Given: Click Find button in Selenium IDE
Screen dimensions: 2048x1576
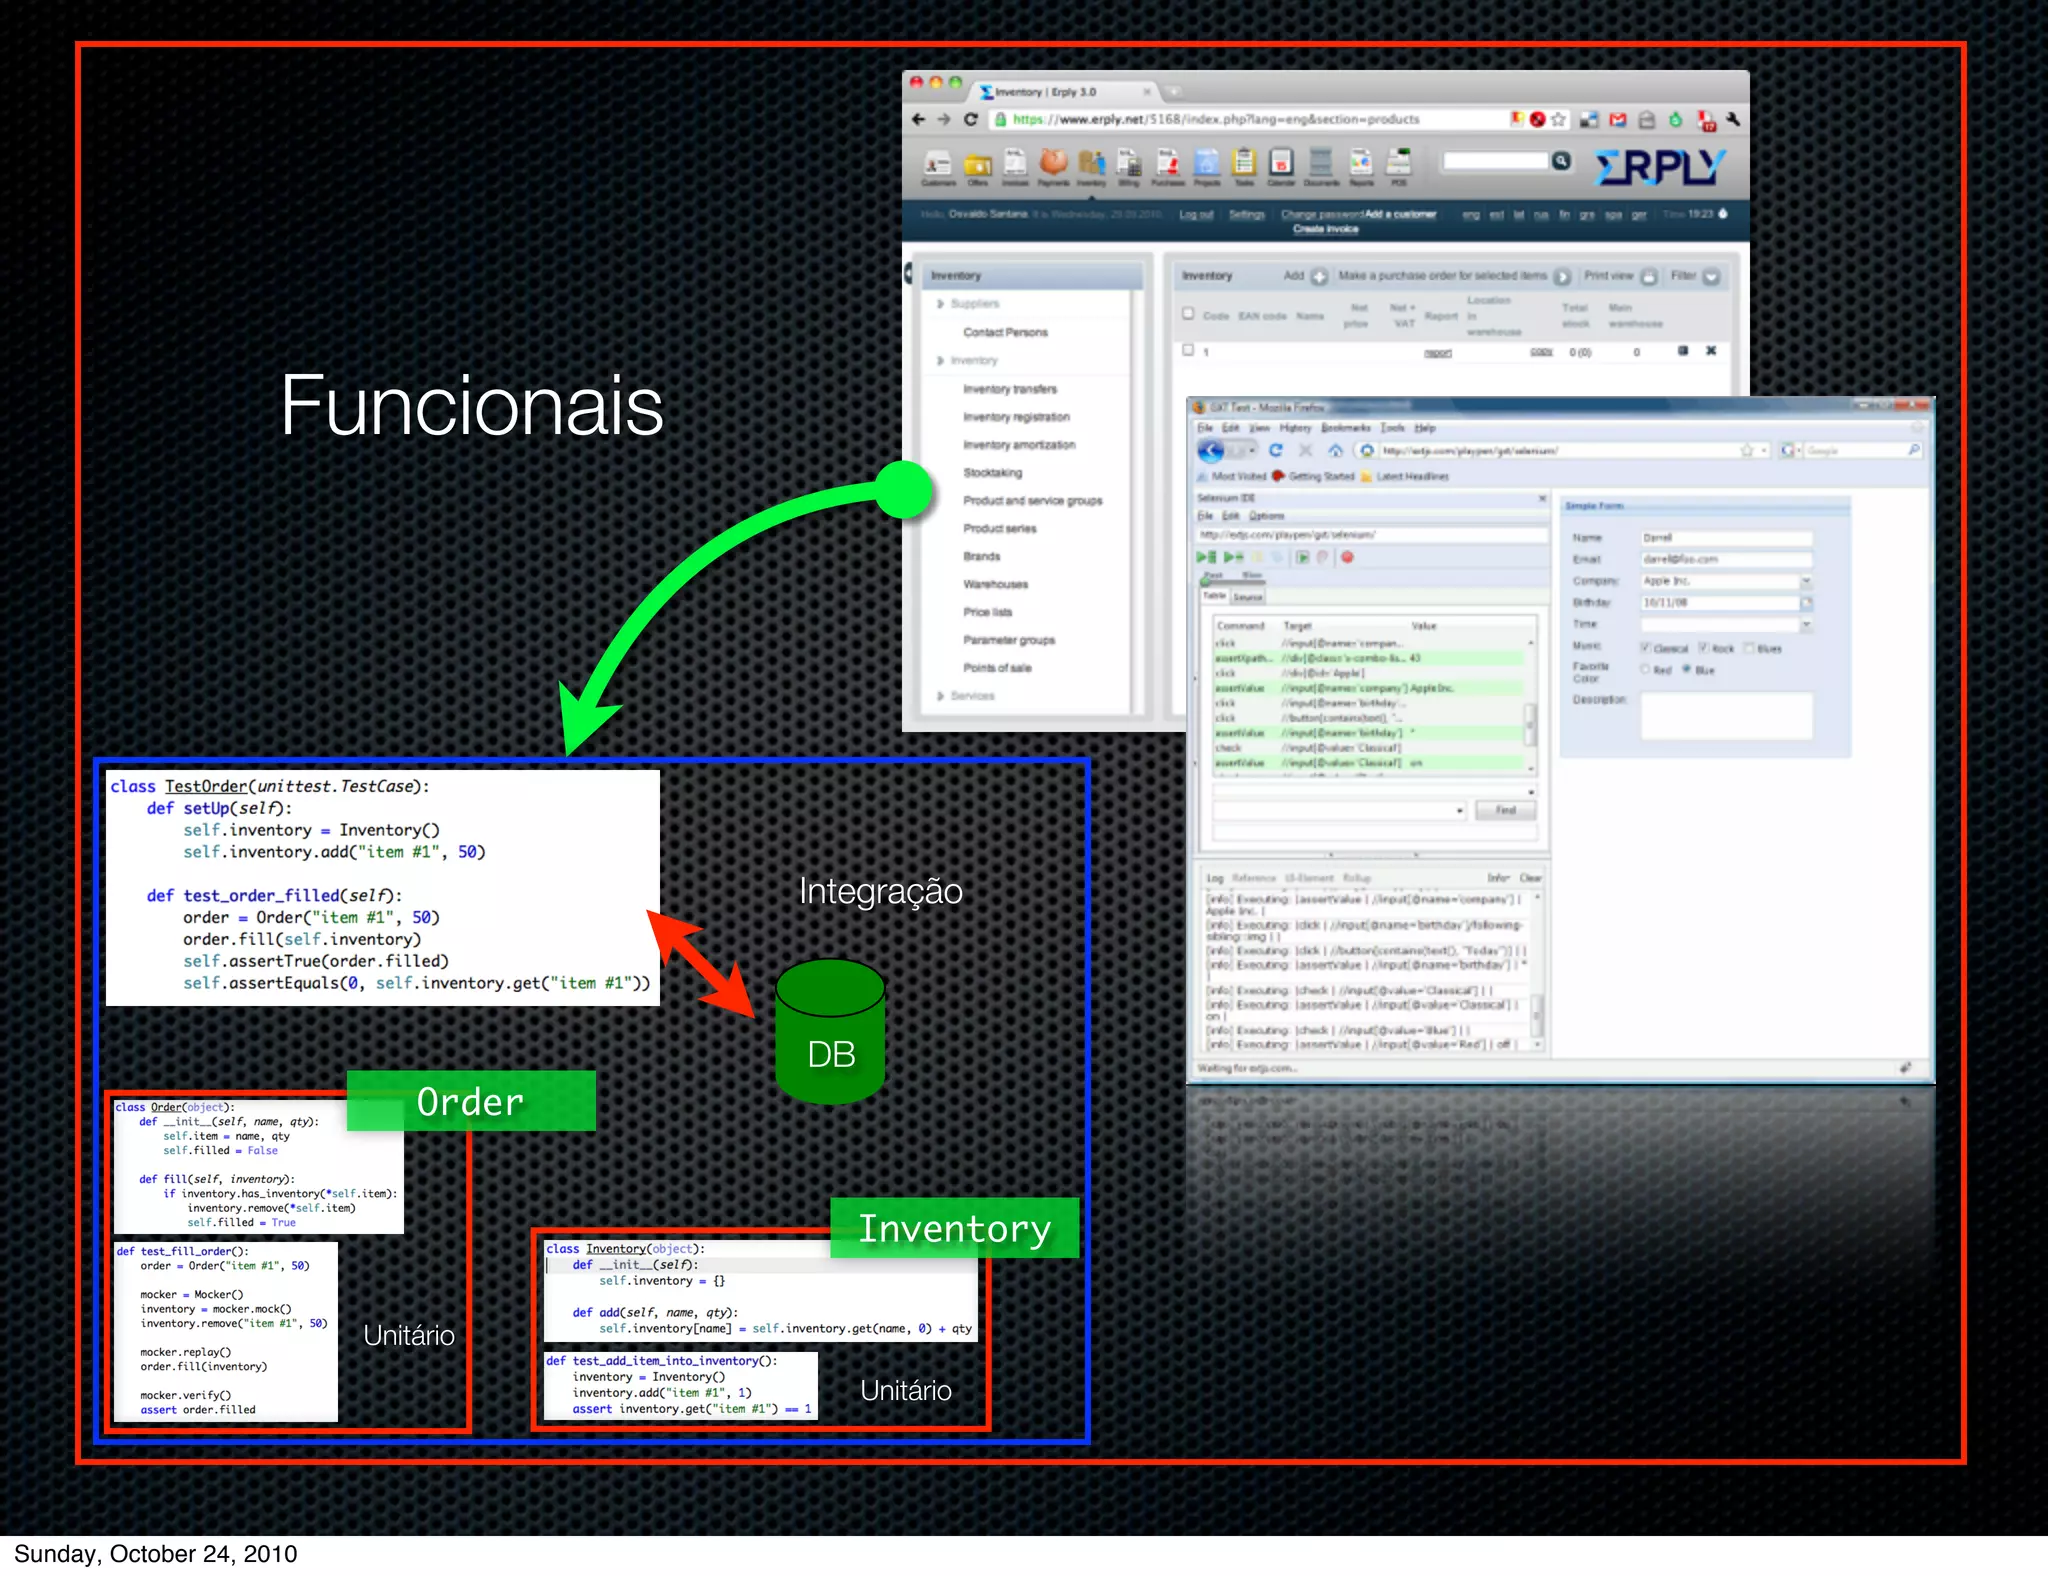Looking at the screenshot, I should click(x=1506, y=810).
